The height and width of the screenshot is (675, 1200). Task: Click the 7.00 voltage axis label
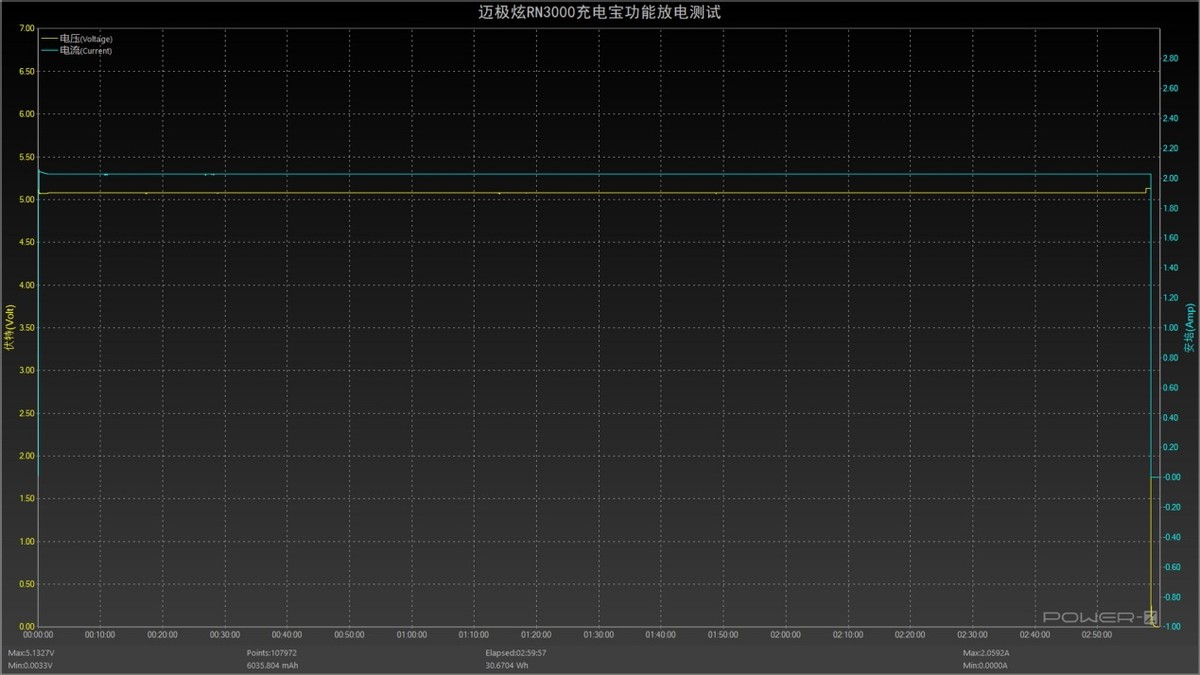pyautogui.click(x=26, y=28)
